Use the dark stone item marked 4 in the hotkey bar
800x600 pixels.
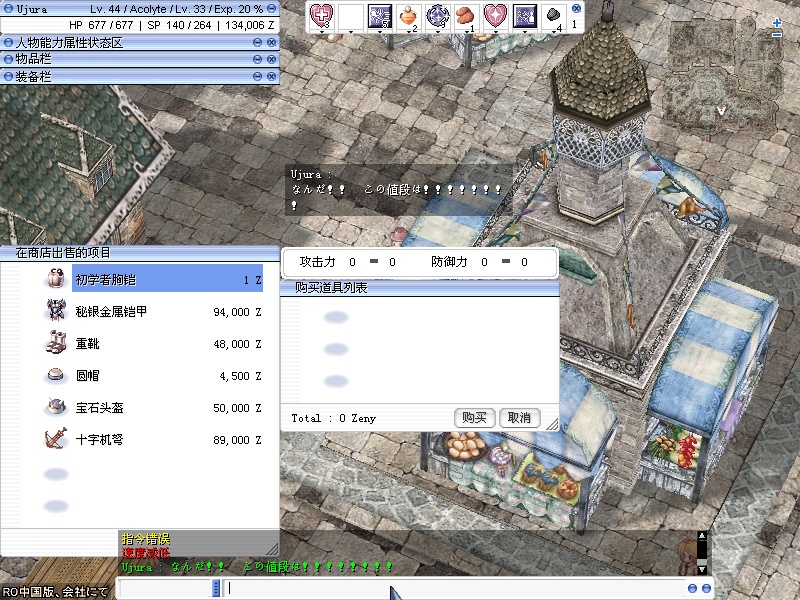coord(554,15)
